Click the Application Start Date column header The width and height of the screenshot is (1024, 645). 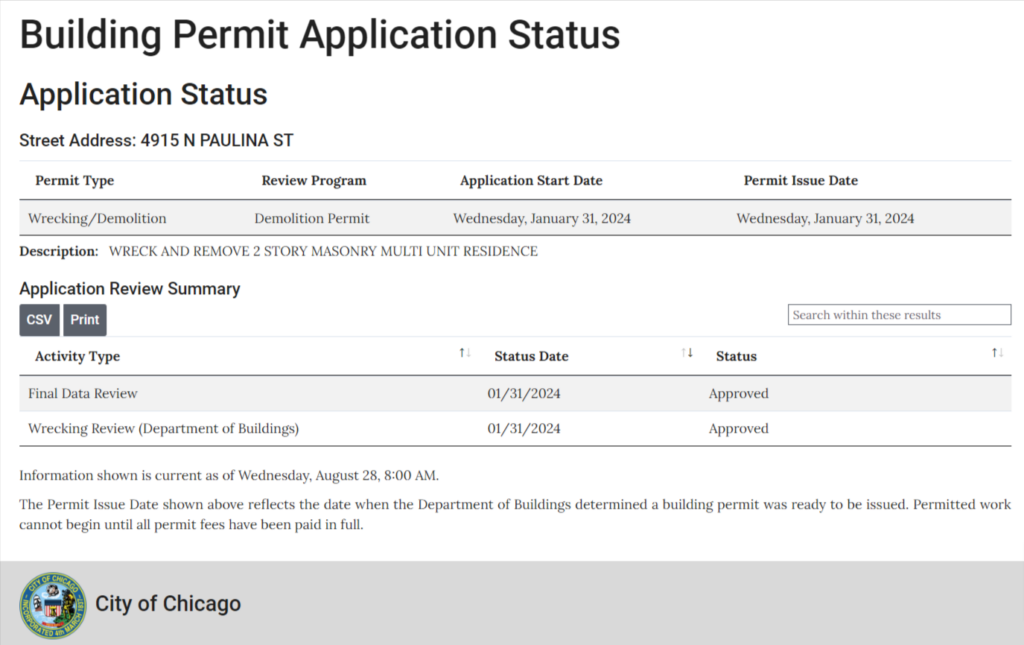531,181
